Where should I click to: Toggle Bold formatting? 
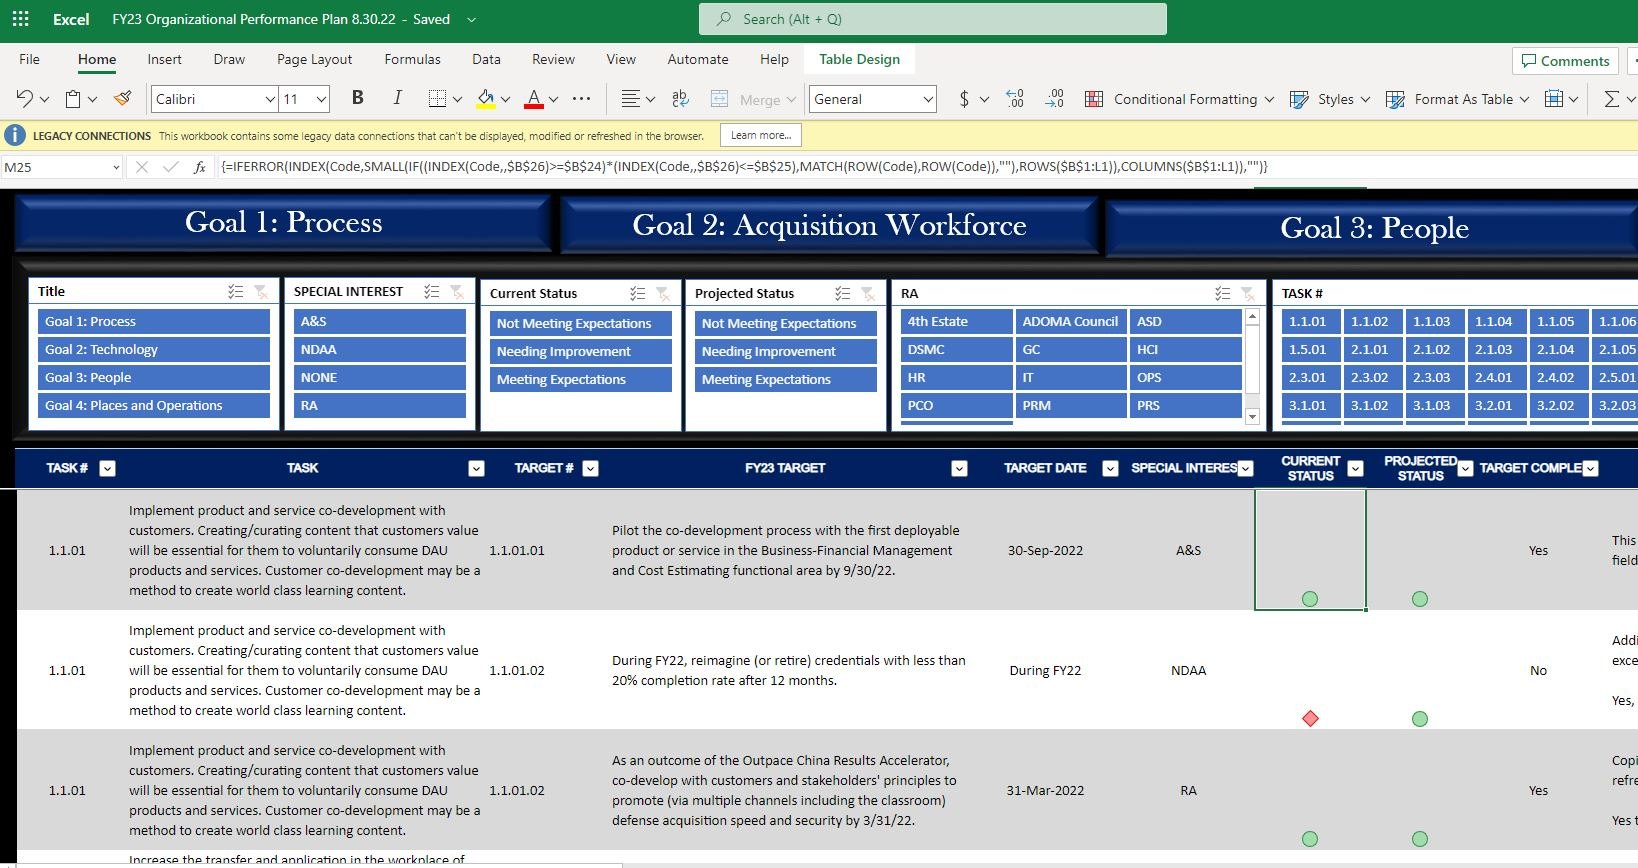tap(357, 98)
